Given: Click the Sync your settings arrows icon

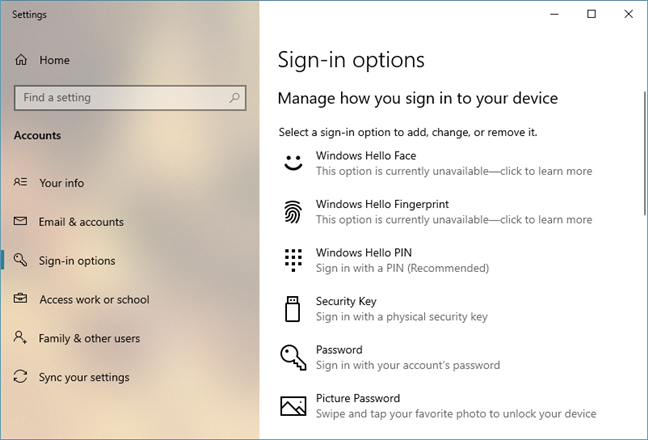Looking at the screenshot, I should click(20, 376).
